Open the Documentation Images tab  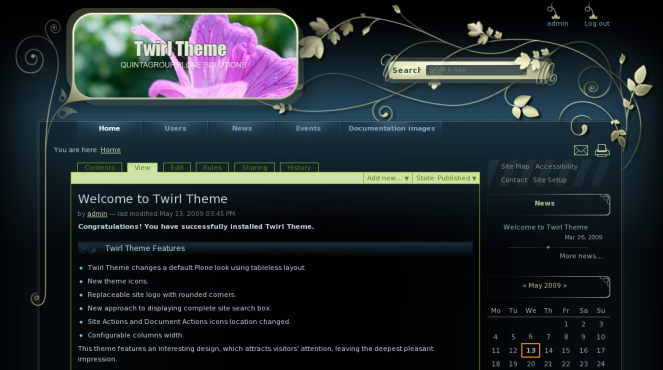(x=392, y=129)
